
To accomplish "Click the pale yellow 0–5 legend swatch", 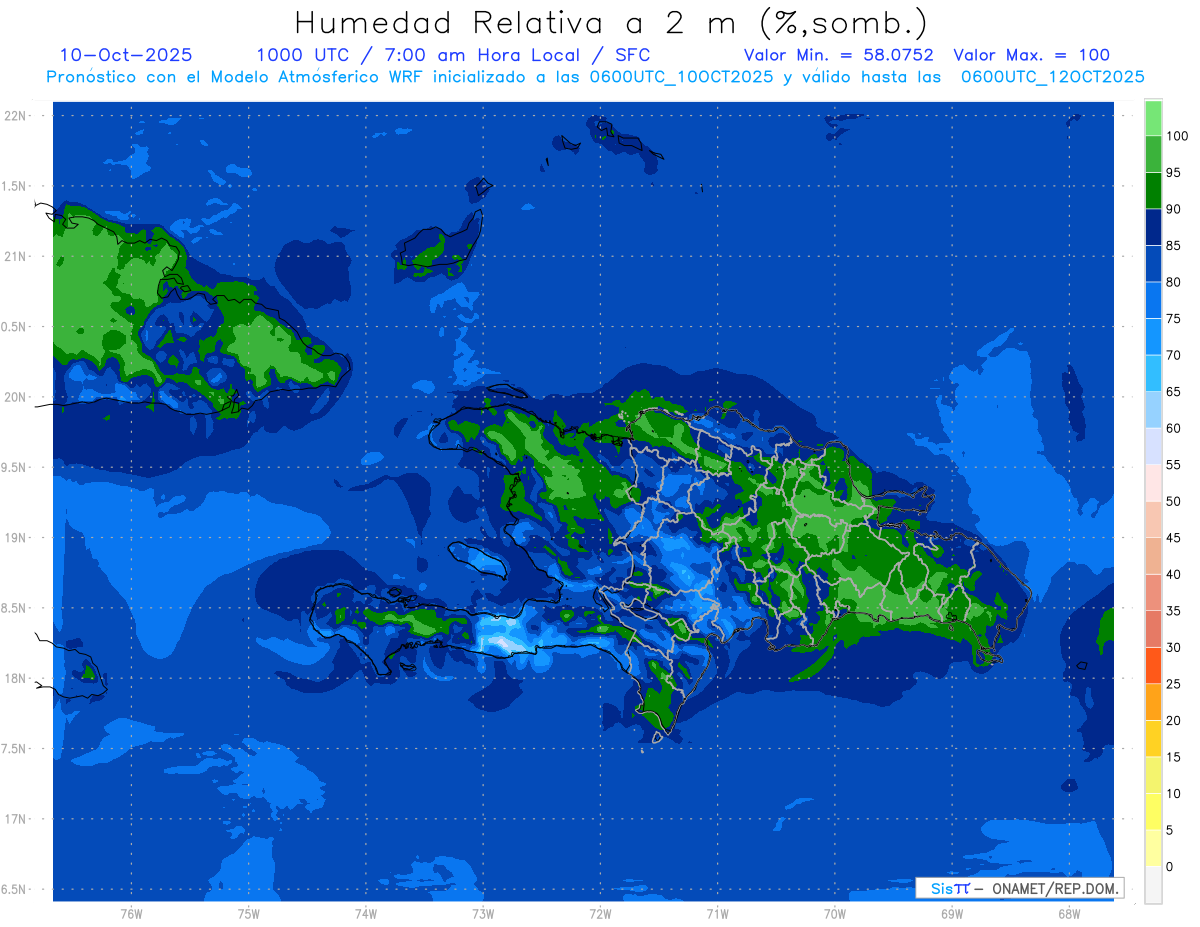I will tap(1153, 848).
